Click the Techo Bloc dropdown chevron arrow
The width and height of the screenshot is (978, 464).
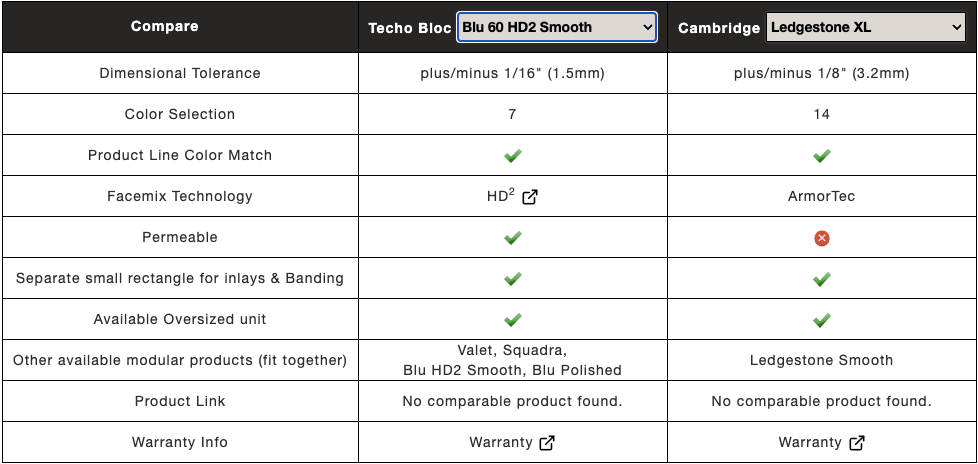(647, 27)
